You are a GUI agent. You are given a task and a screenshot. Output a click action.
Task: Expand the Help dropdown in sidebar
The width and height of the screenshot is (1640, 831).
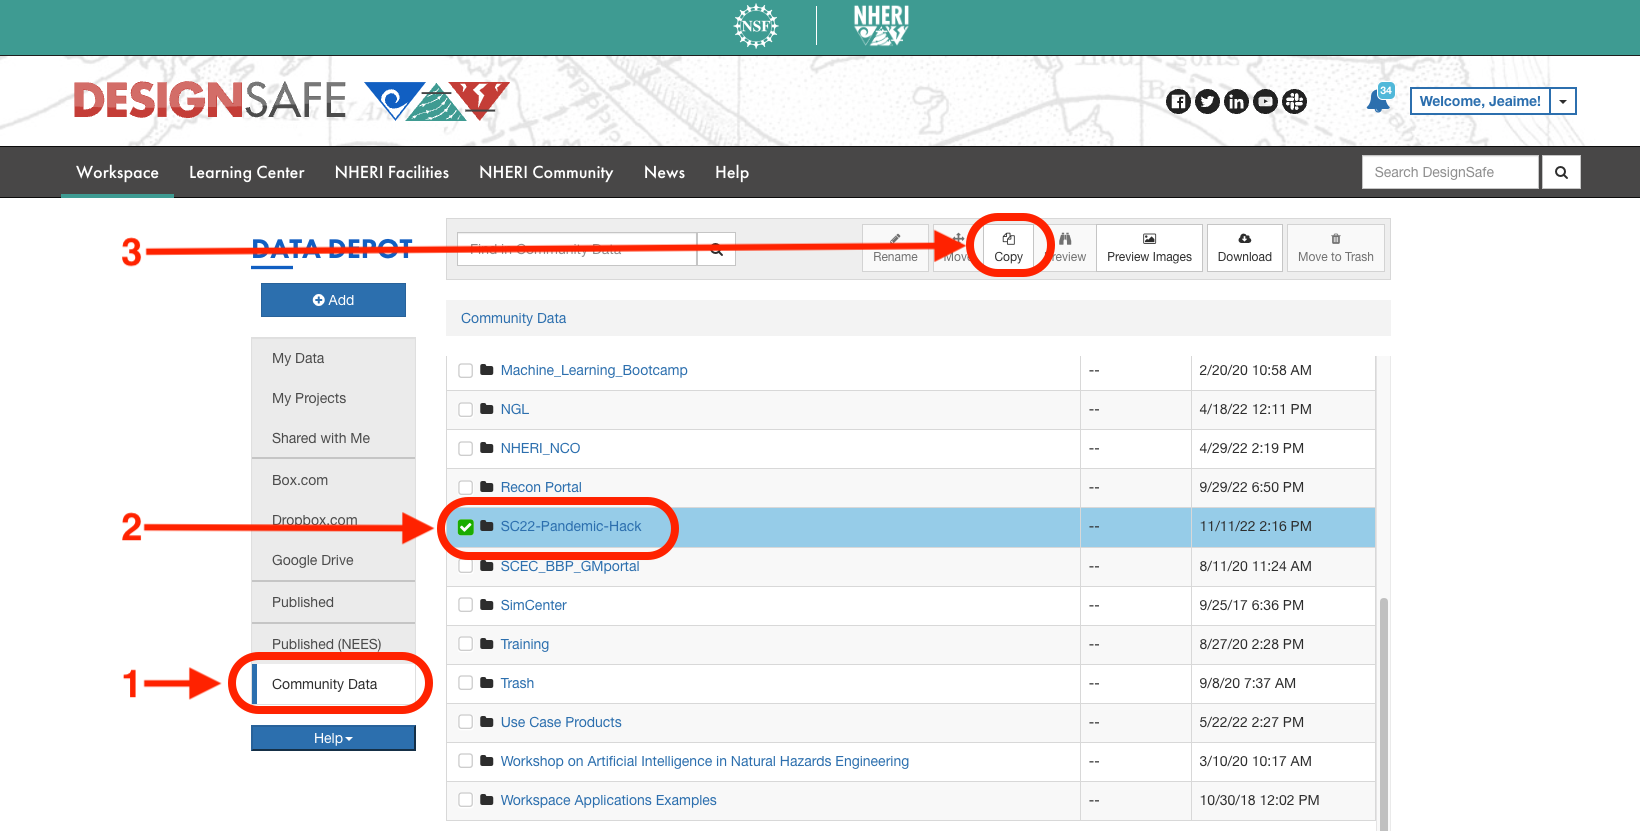333,738
